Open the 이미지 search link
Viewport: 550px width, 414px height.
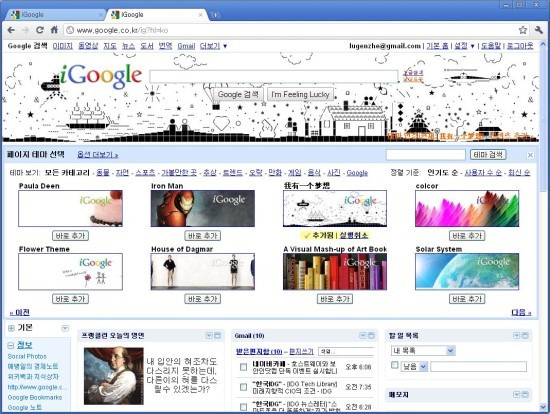[63, 46]
